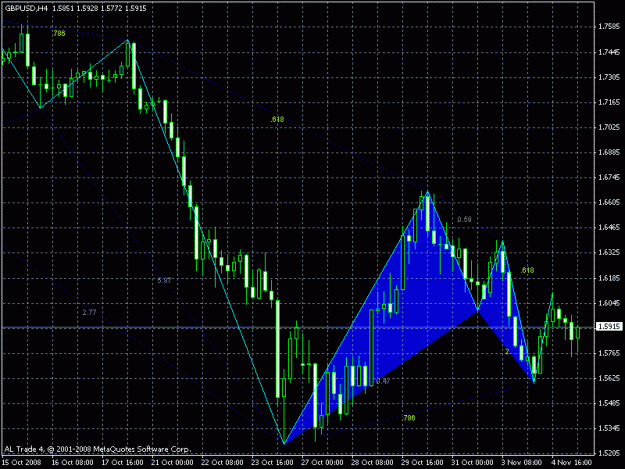Click the 5.87 ratio label
This screenshot has width=625, height=469.
click(x=164, y=281)
